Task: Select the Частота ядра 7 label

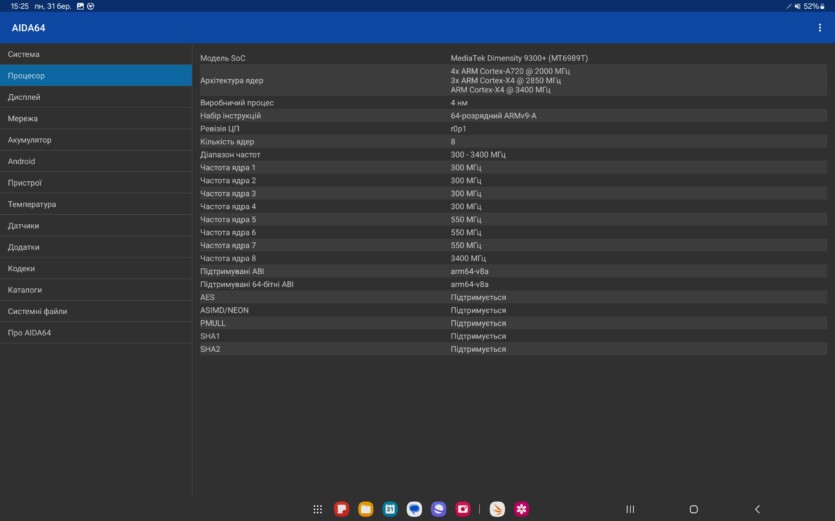Action: click(x=228, y=245)
